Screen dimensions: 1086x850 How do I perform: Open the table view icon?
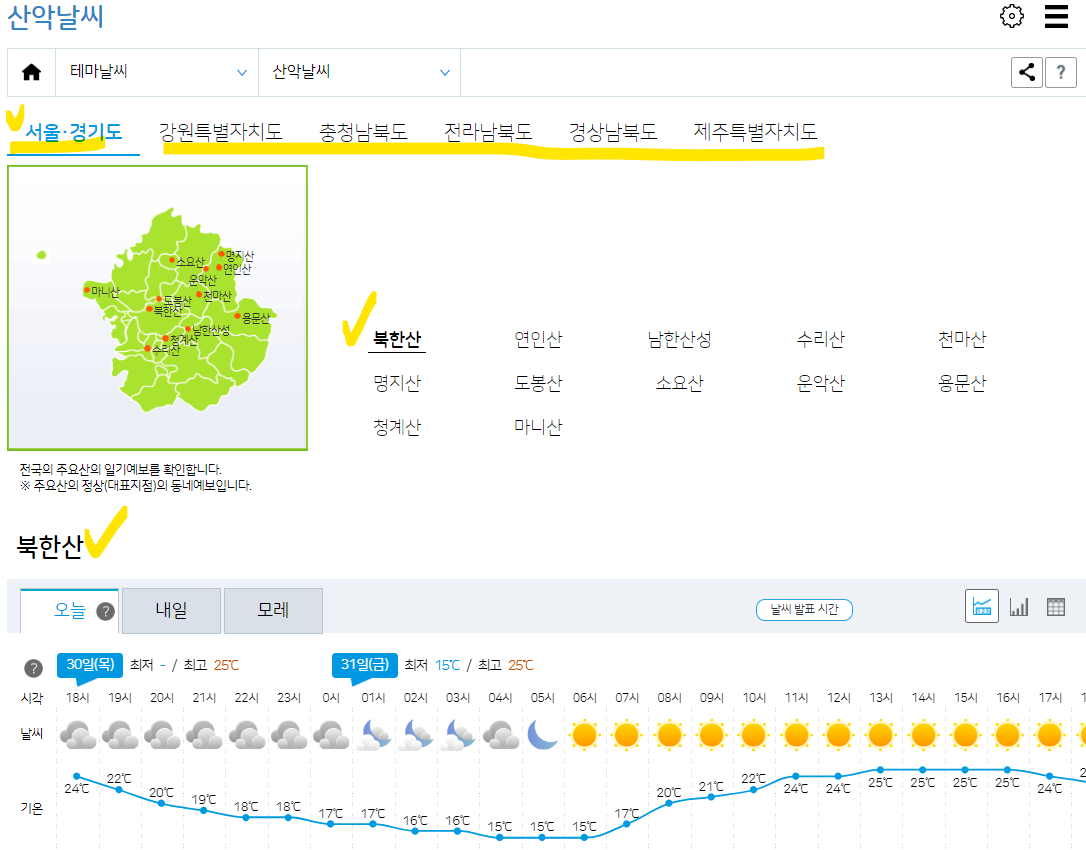click(x=1055, y=605)
